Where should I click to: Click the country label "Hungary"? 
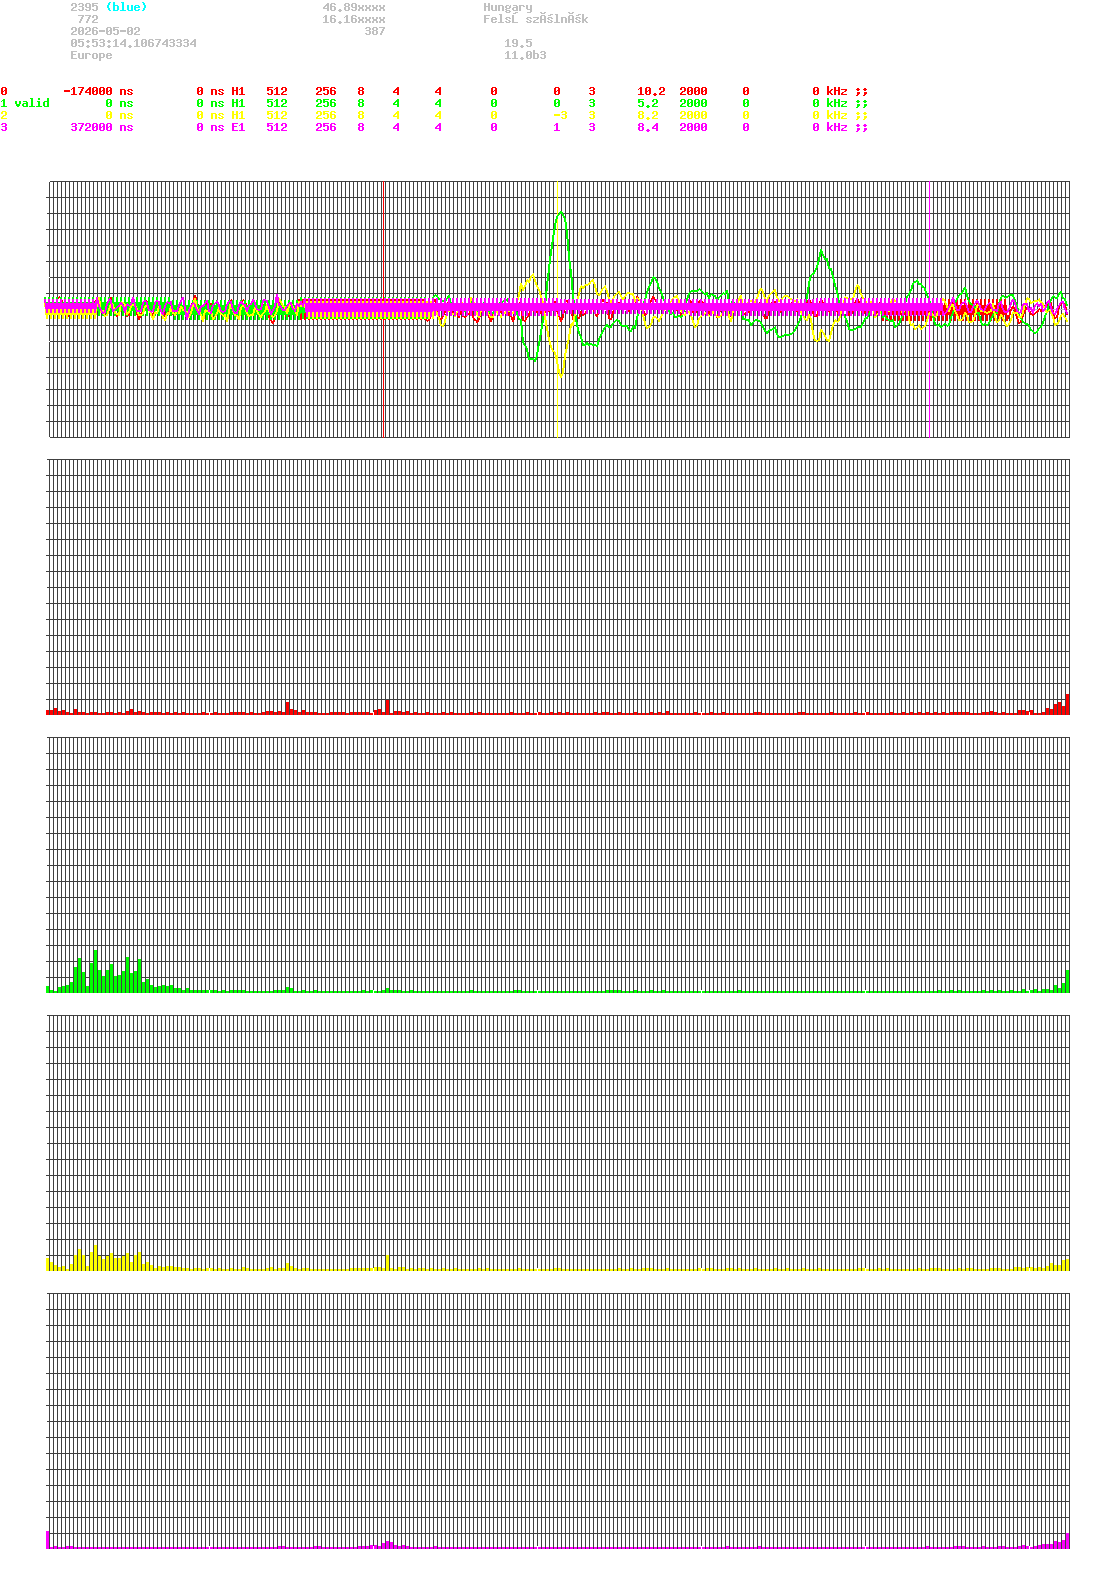pos(508,7)
